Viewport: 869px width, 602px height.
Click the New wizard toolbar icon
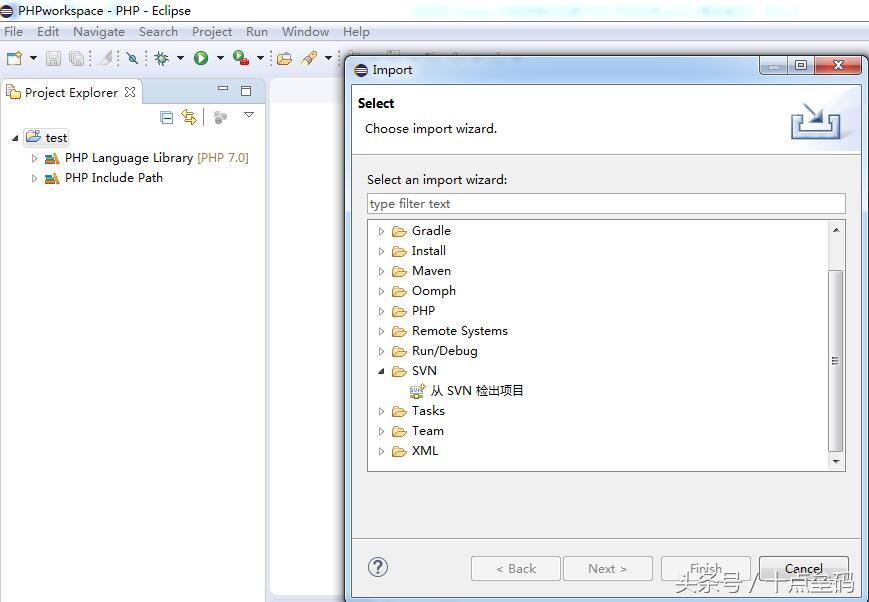[14, 58]
